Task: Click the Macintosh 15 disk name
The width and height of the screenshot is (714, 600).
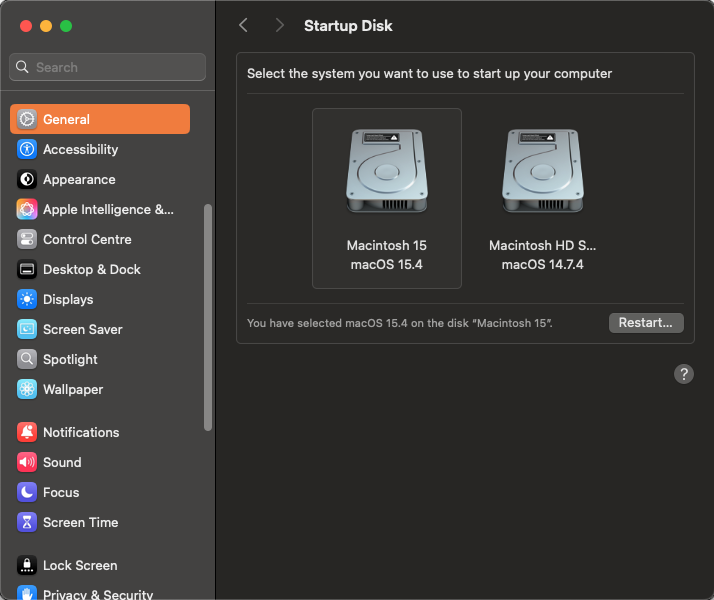Action: pos(387,245)
